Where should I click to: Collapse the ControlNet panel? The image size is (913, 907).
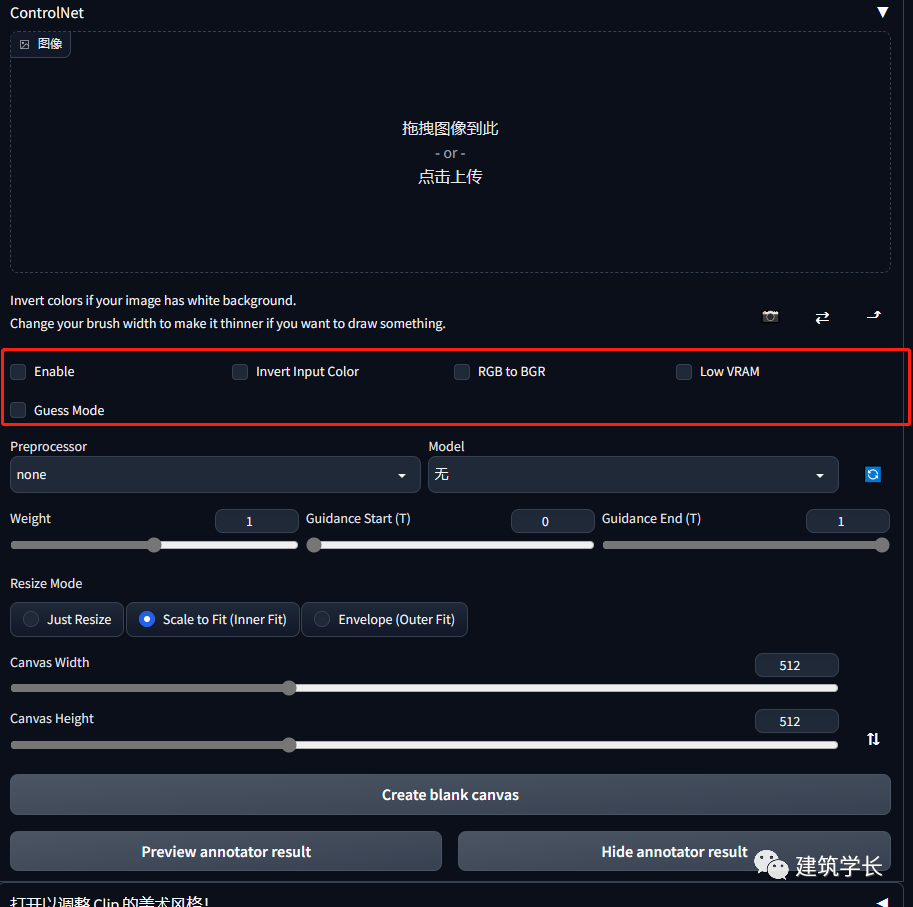[882, 12]
